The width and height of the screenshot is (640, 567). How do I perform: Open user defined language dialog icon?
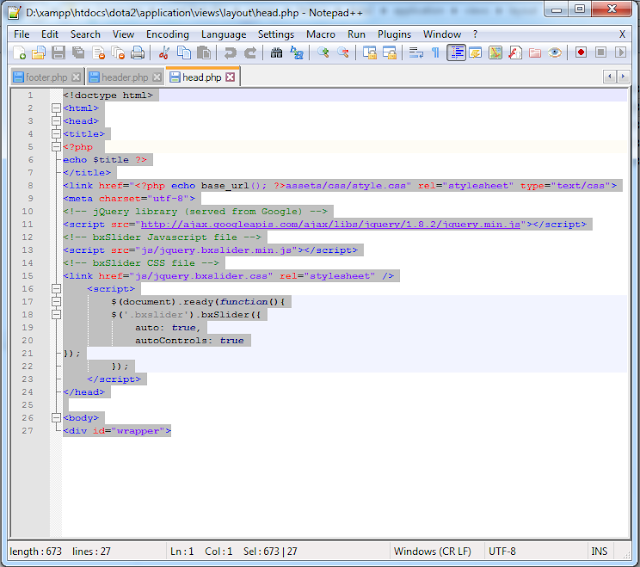pos(476,53)
